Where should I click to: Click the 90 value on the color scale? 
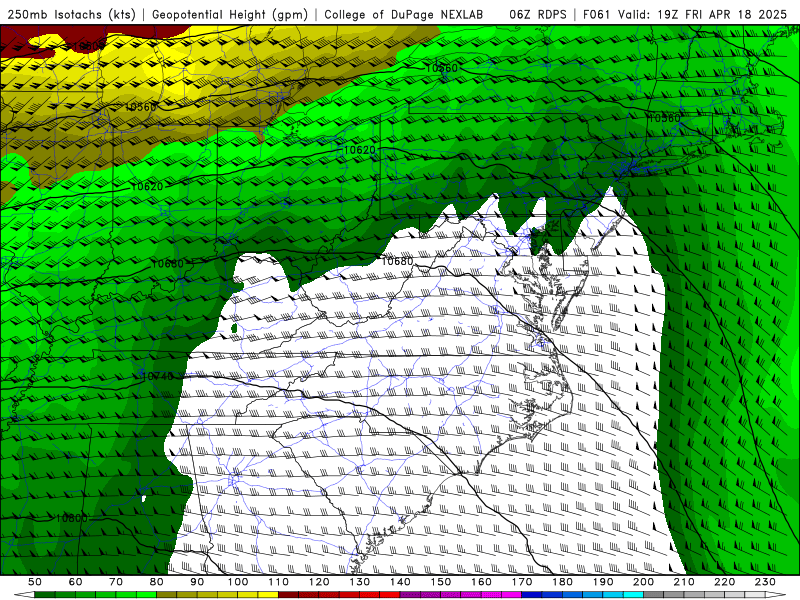point(197,582)
